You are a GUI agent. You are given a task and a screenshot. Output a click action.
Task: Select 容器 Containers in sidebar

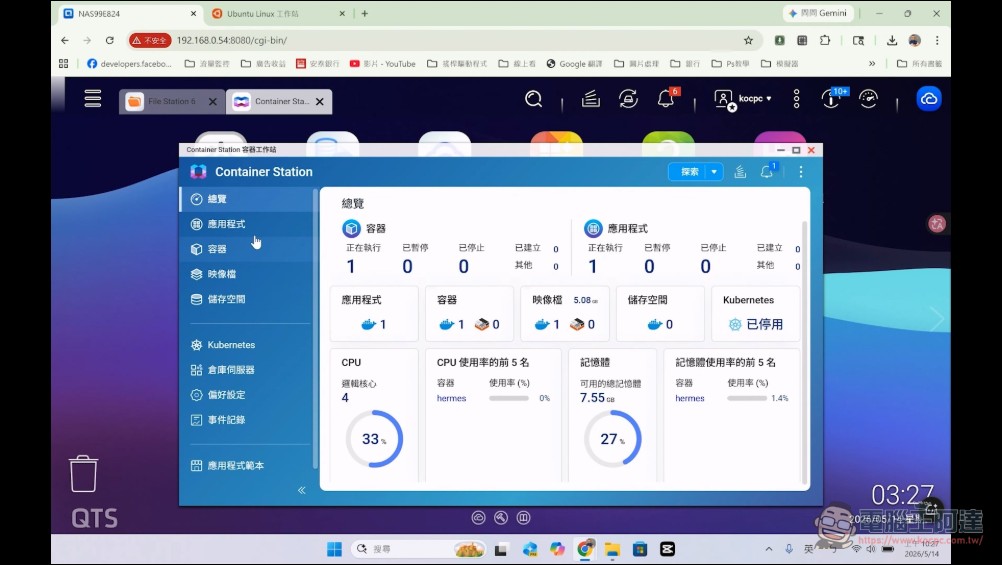pyautogui.click(x=245, y=249)
